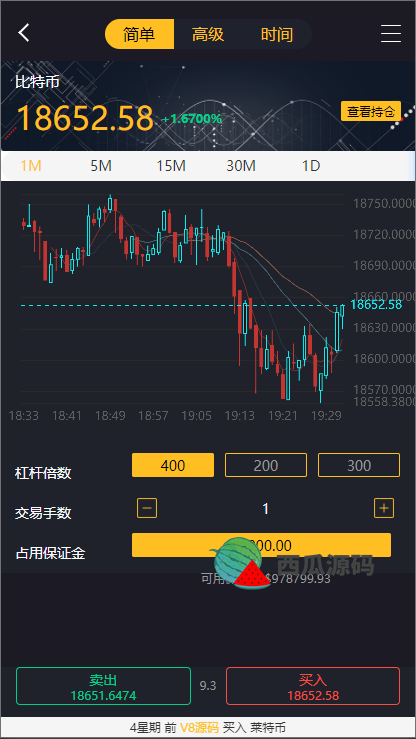Click the 占用保证金 margin amount field

coord(261,545)
